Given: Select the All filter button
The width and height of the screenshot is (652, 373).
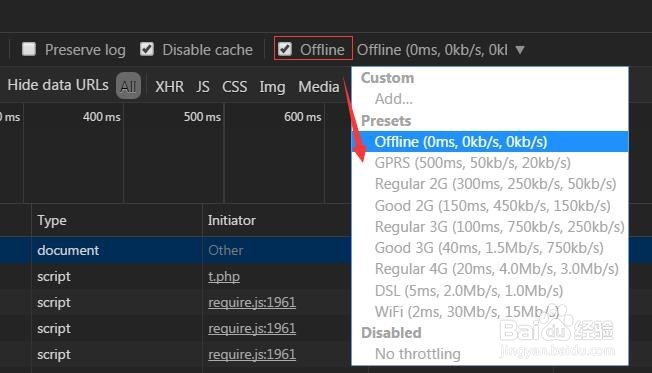Looking at the screenshot, I should pyautogui.click(x=128, y=86).
